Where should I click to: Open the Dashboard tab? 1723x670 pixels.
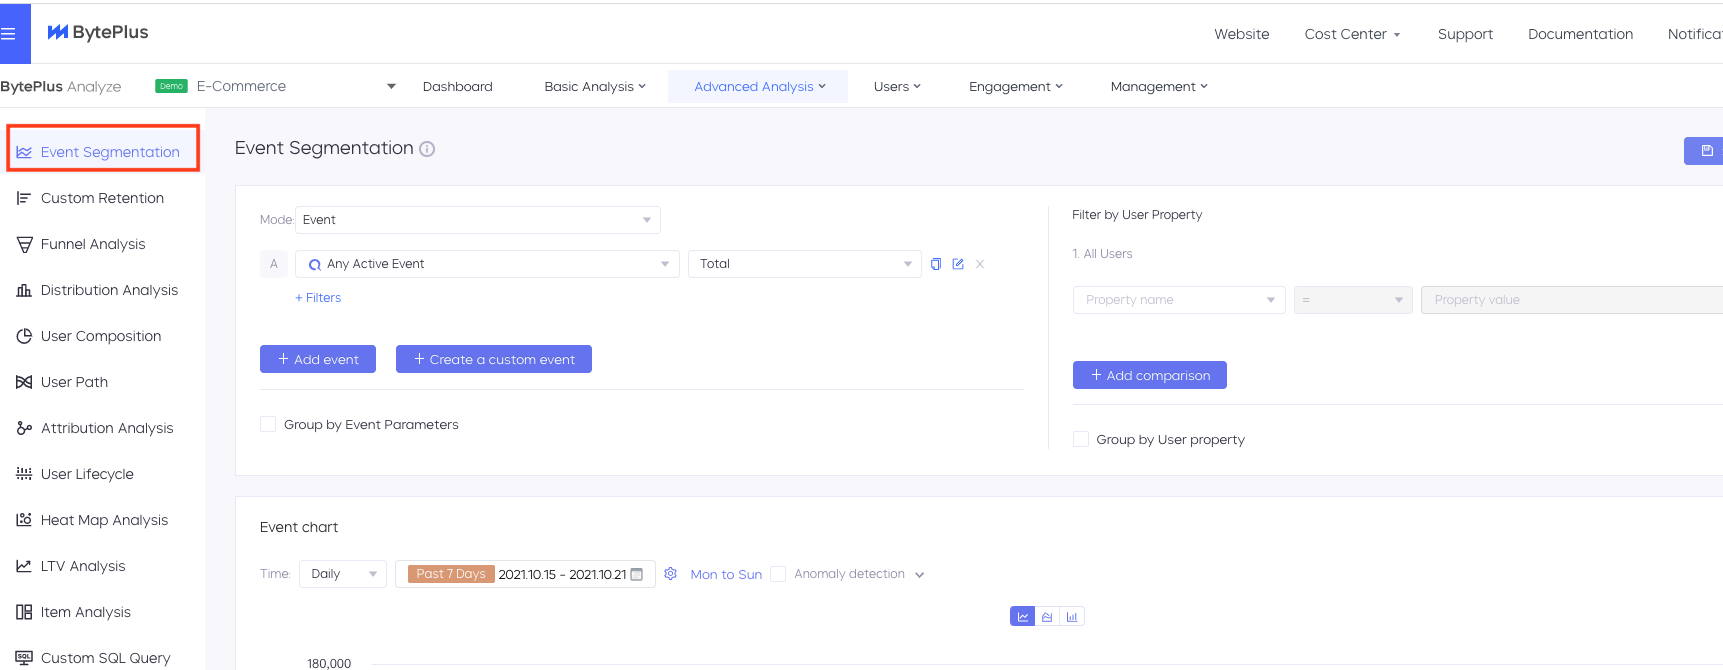pos(458,87)
